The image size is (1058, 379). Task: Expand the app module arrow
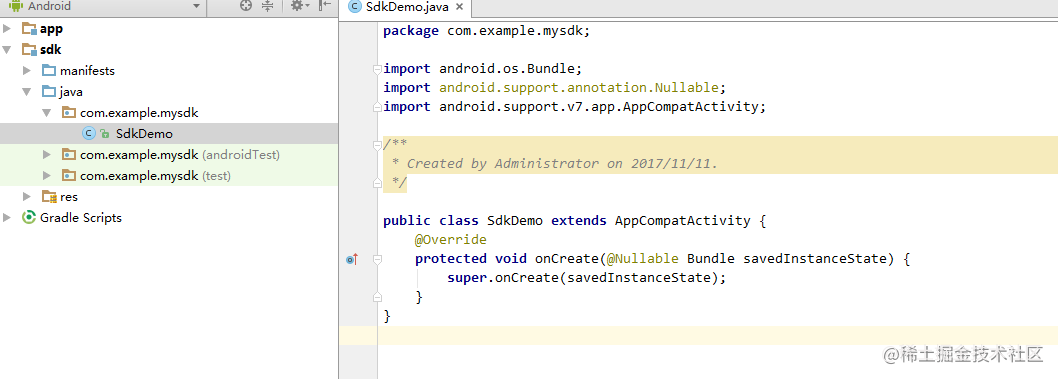click(7, 29)
